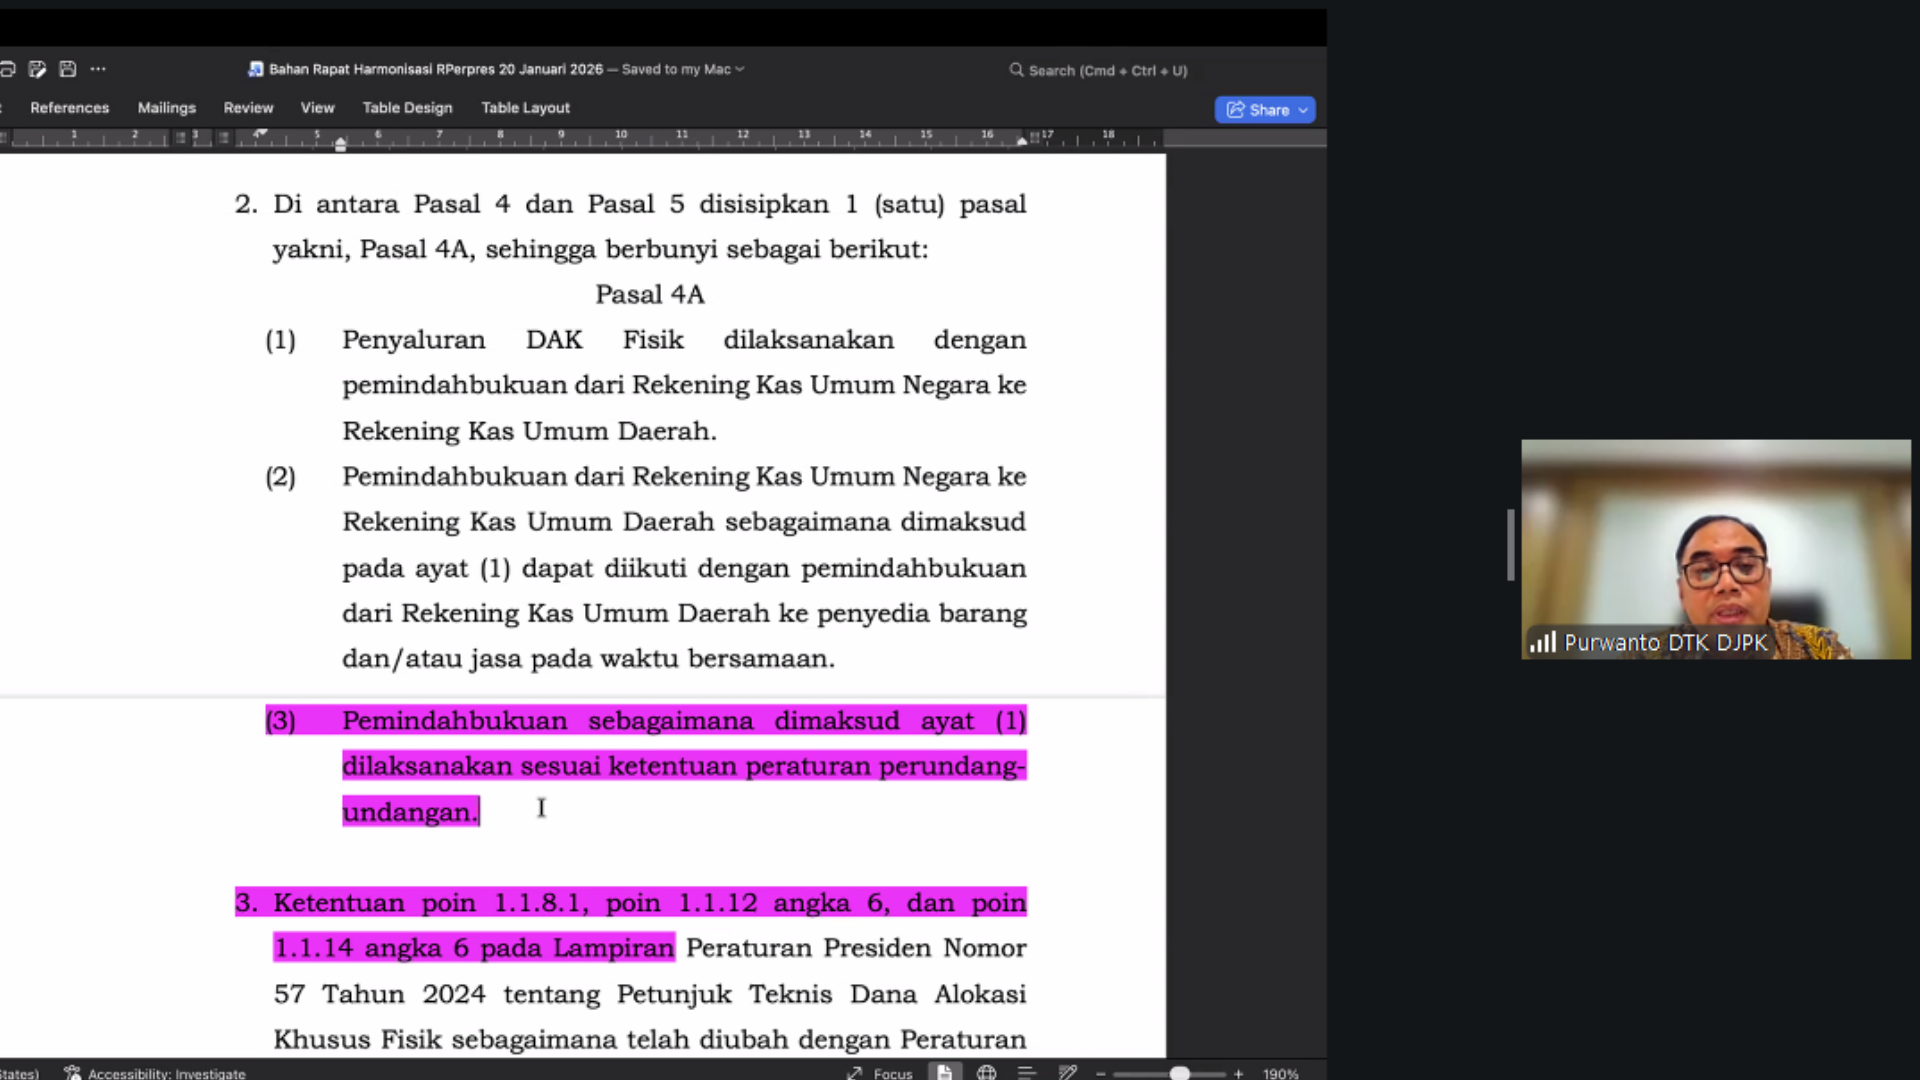Switch to Draft view icon
Screen dimensions: 1920x1080
pyautogui.click(x=1067, y=1073)
